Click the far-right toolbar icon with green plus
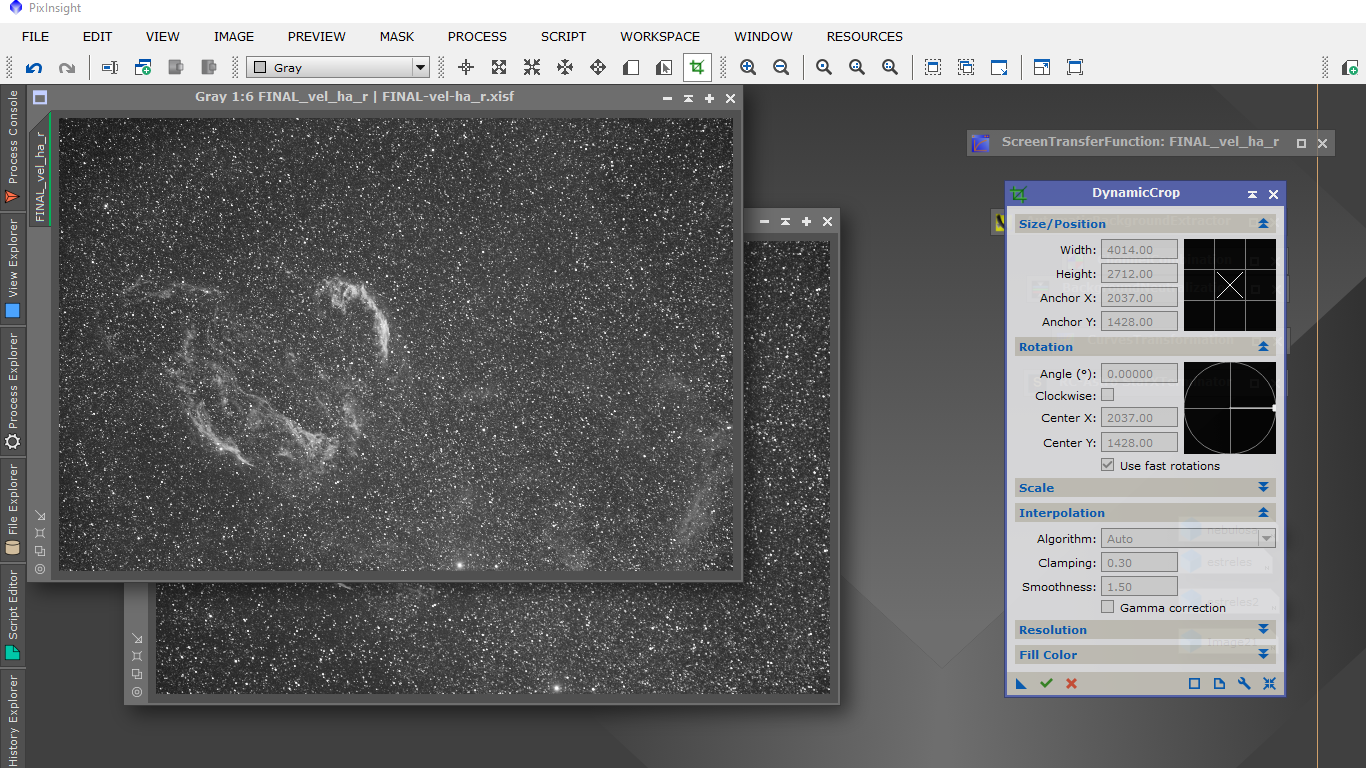 pyautogui.click(x=1349, y=68)
